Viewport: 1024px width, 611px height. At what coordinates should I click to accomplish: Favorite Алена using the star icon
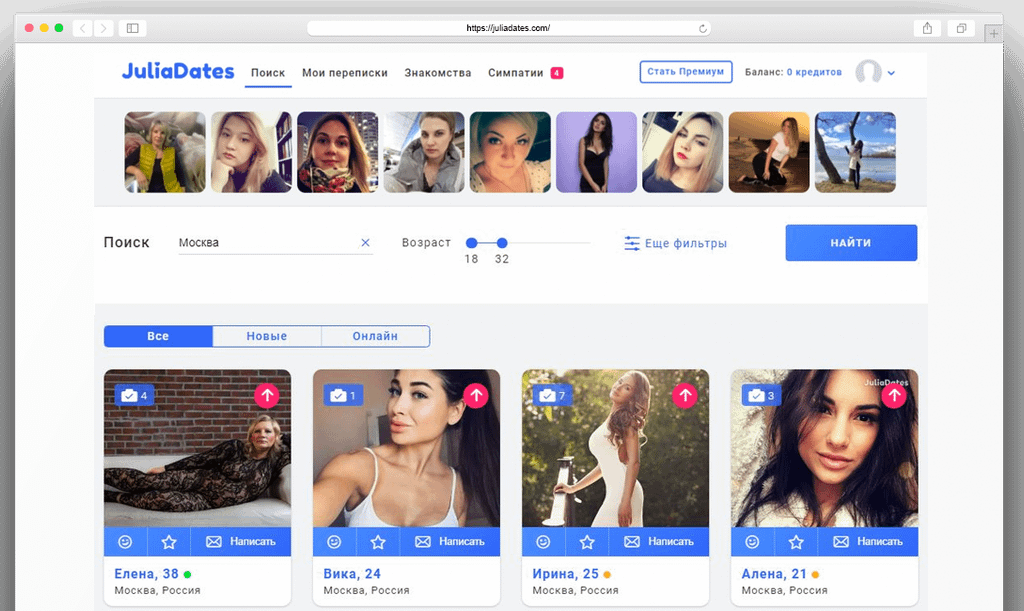click(796, 542)
